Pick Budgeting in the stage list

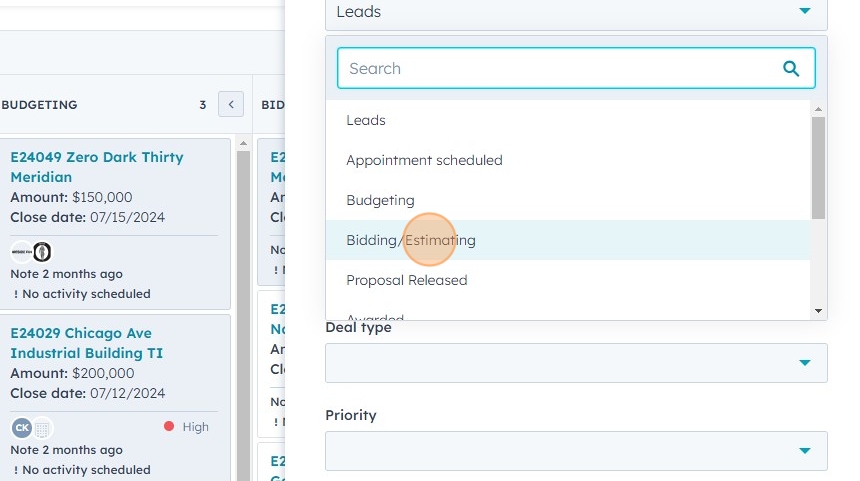click(380, 200)
